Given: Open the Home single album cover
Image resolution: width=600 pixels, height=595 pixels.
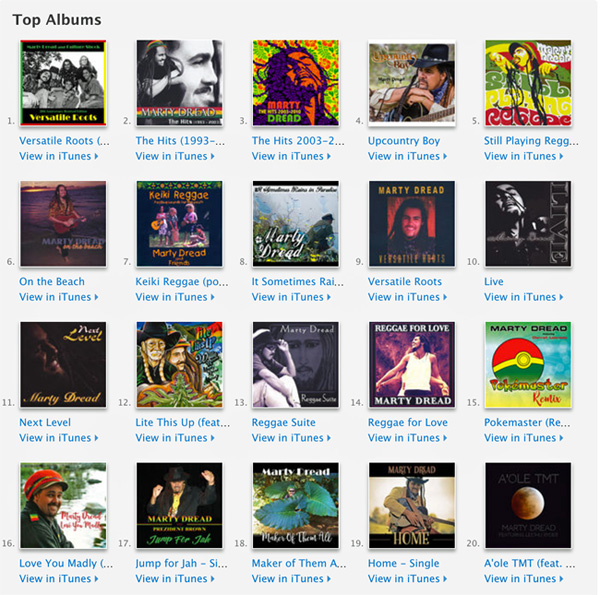Looking at the screenshot, I should (412, 505).
